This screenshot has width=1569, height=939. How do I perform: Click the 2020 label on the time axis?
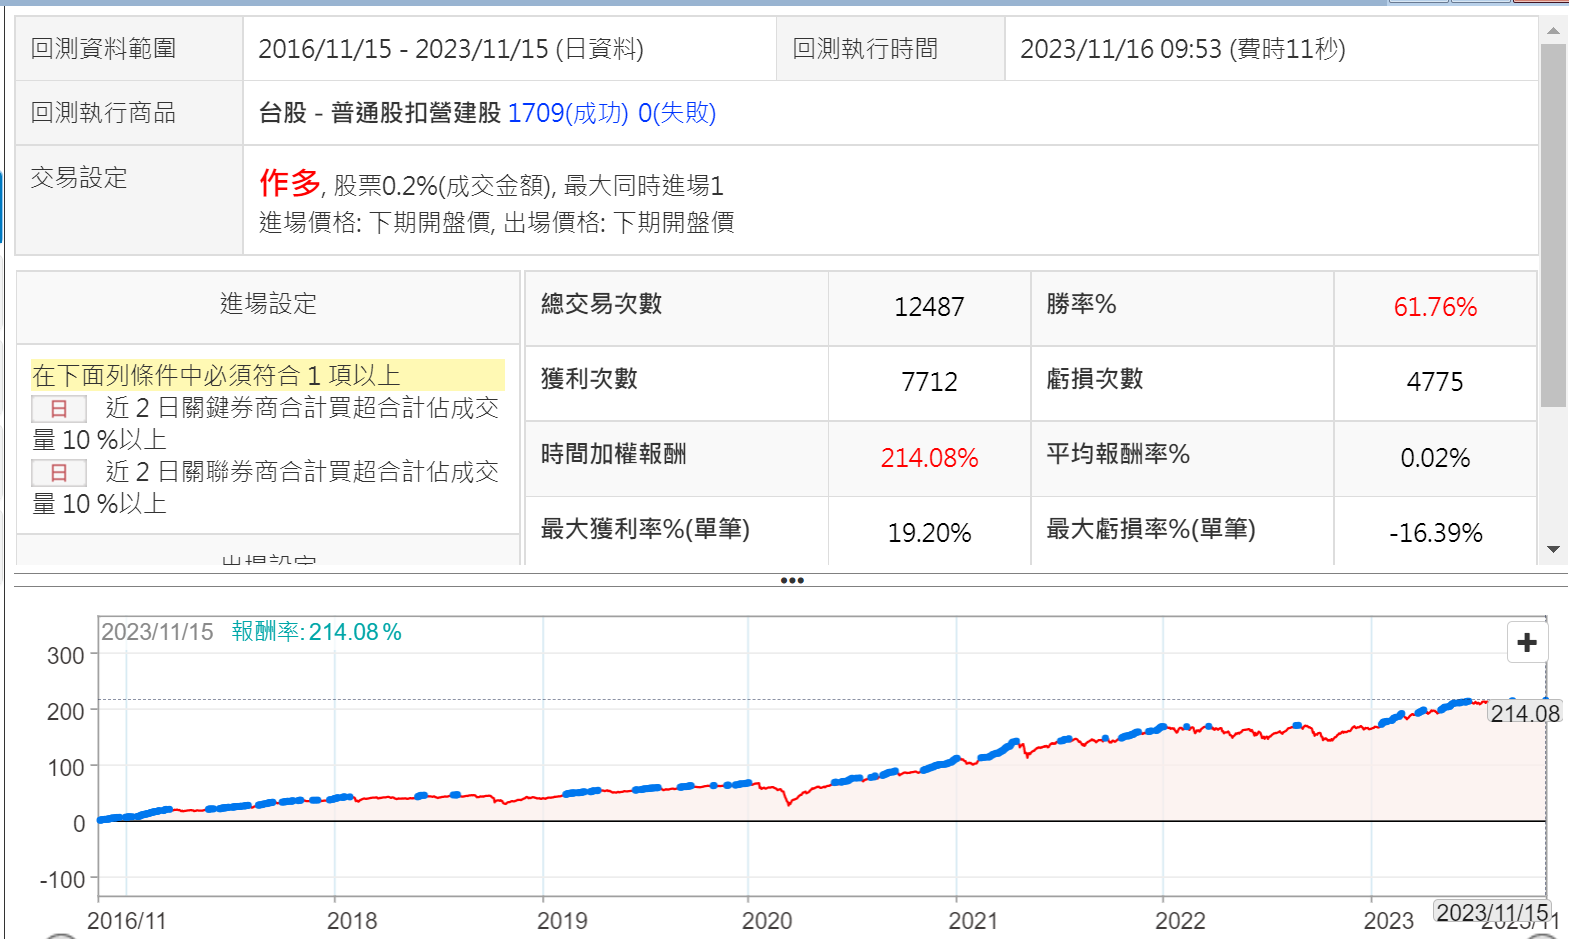(766, 920)
